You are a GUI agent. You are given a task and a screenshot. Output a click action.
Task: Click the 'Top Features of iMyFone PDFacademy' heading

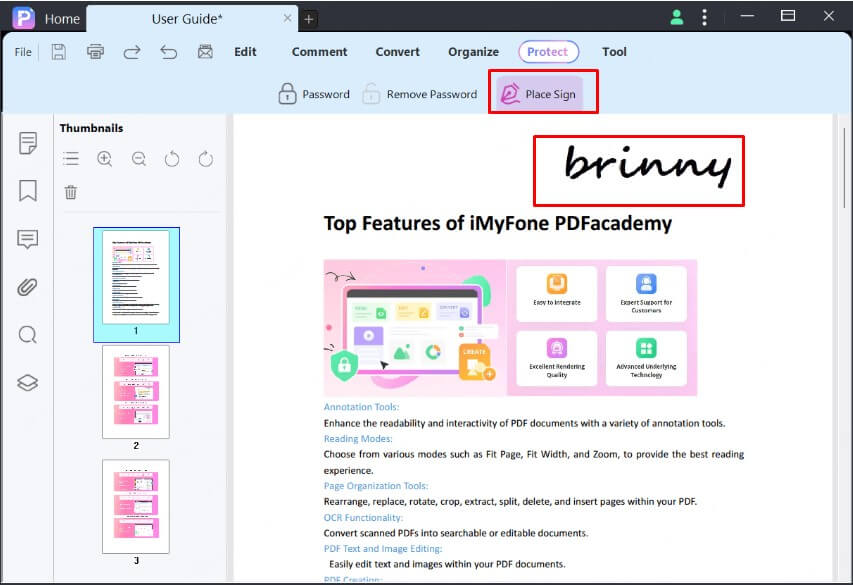[498, 224]
